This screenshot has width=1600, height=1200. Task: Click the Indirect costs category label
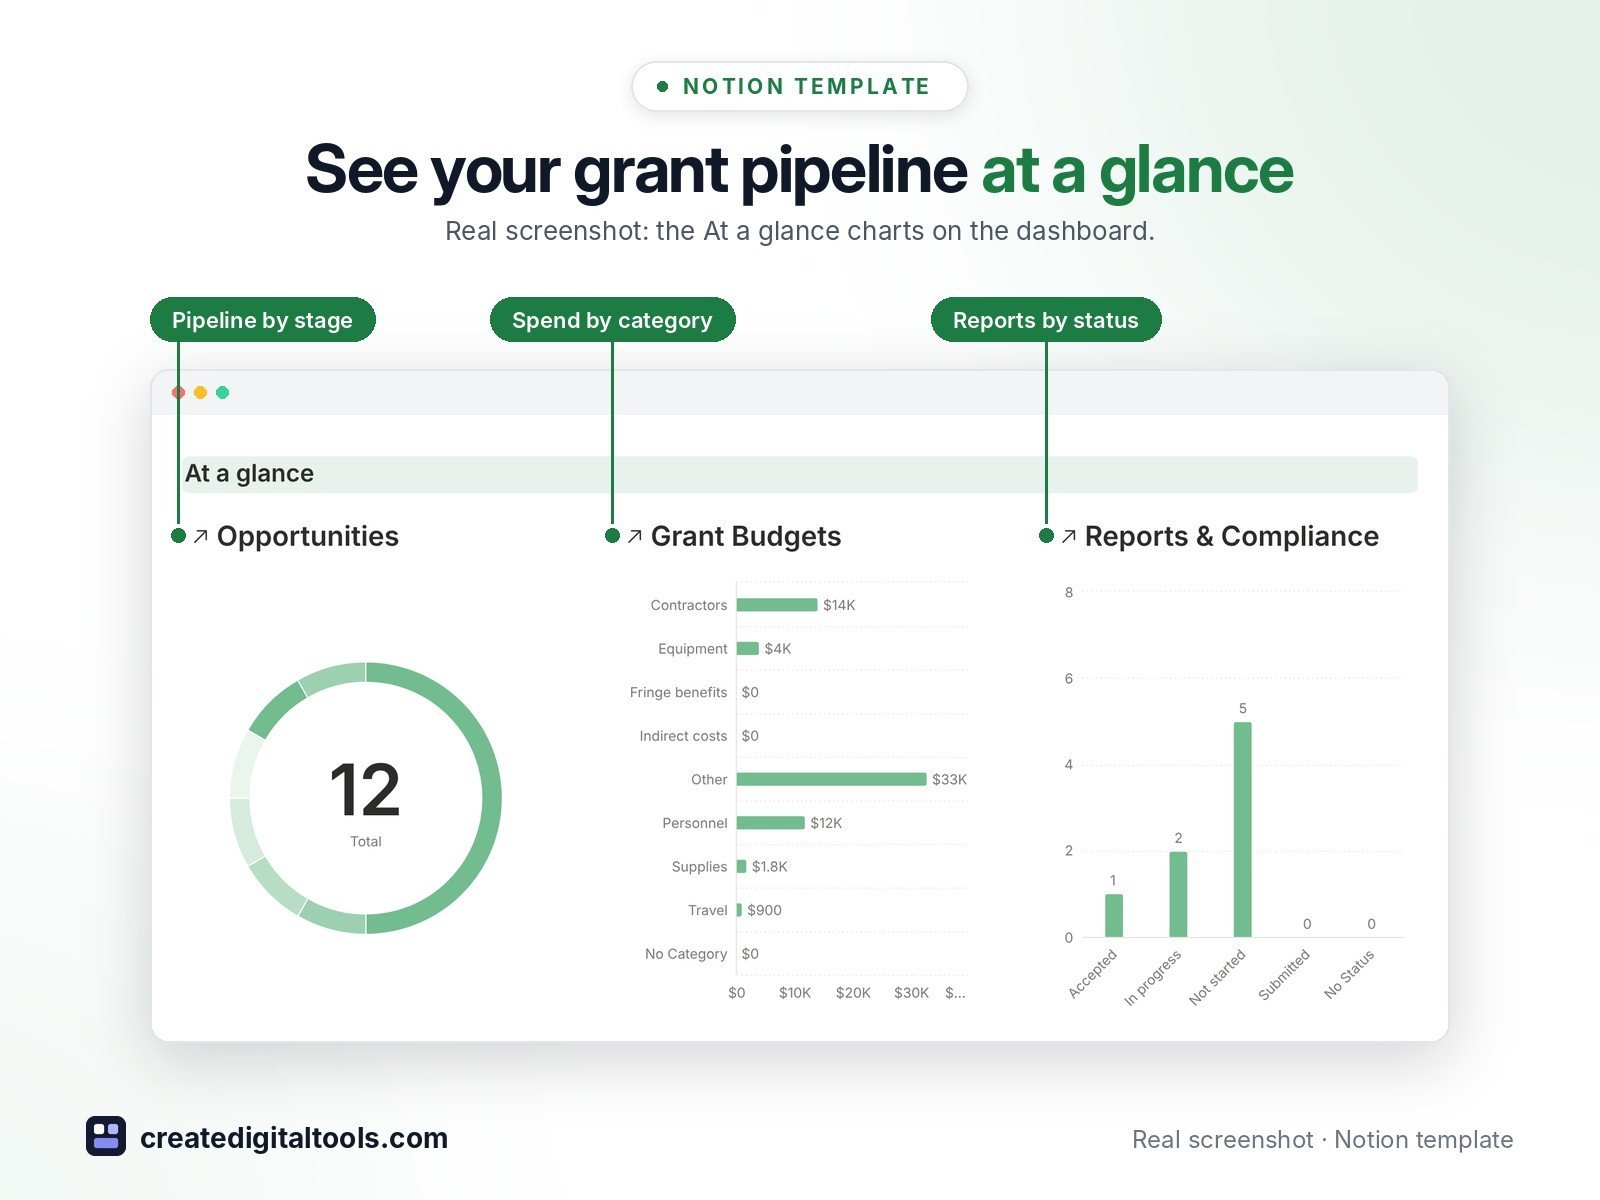pos(684,736)
